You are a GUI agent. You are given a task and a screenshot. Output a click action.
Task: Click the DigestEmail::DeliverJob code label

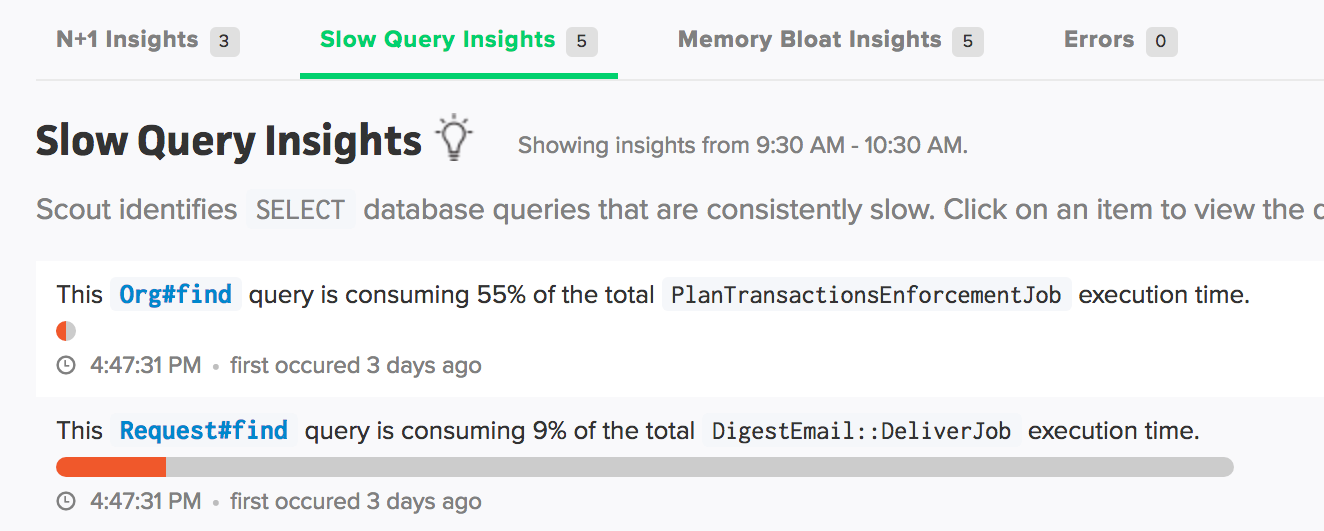pyautogui.click(x=861, y=431)
